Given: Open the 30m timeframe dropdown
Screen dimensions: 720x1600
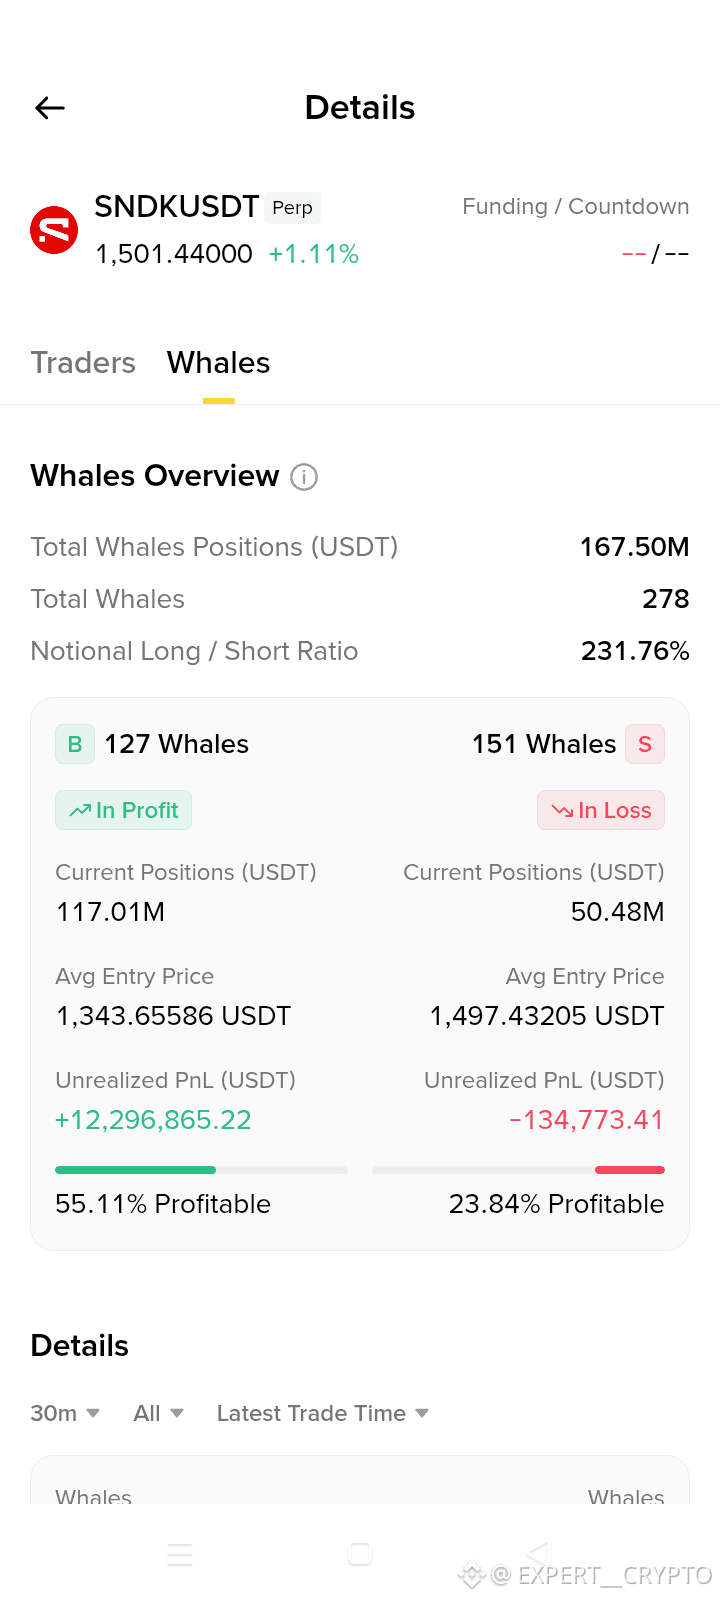Looking at the screenshot, I should [x=65, y=1413].
